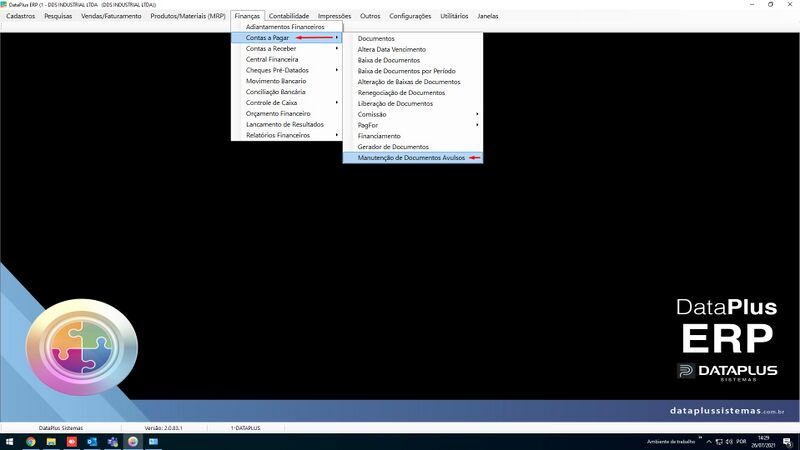Expand Contas a Pagar submenu
The width and height of the screenshot is (800, 450).
click(x=287, y=38)
